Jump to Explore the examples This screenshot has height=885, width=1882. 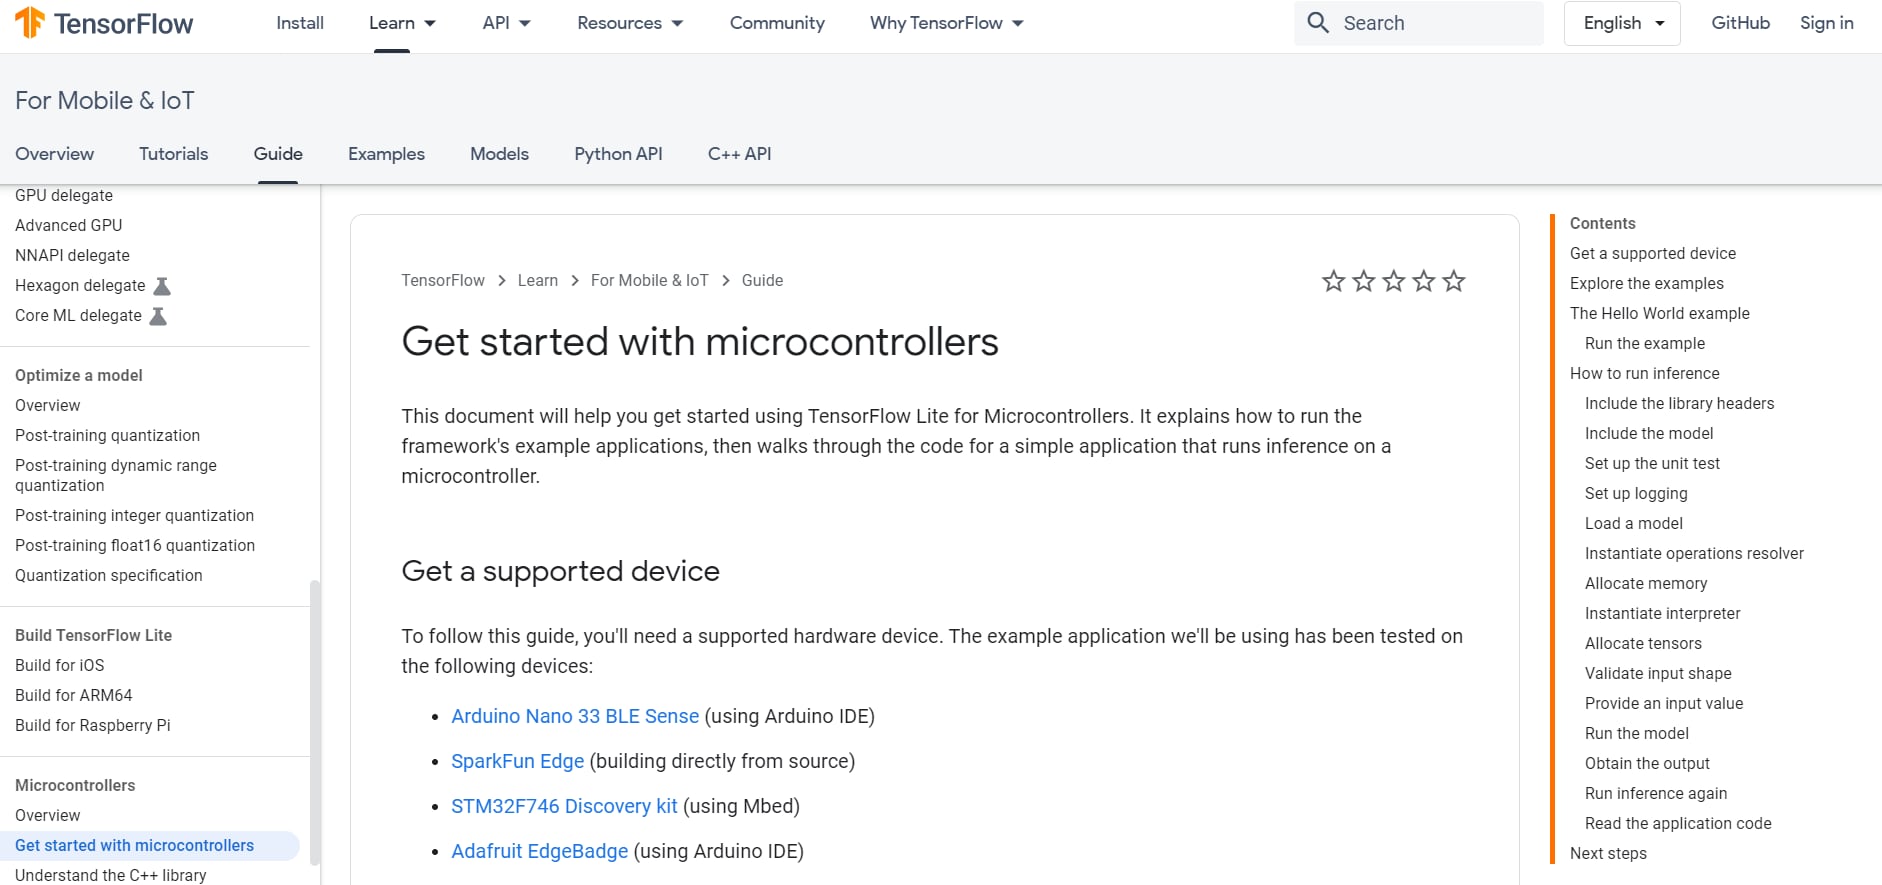tap(1647, 283)
